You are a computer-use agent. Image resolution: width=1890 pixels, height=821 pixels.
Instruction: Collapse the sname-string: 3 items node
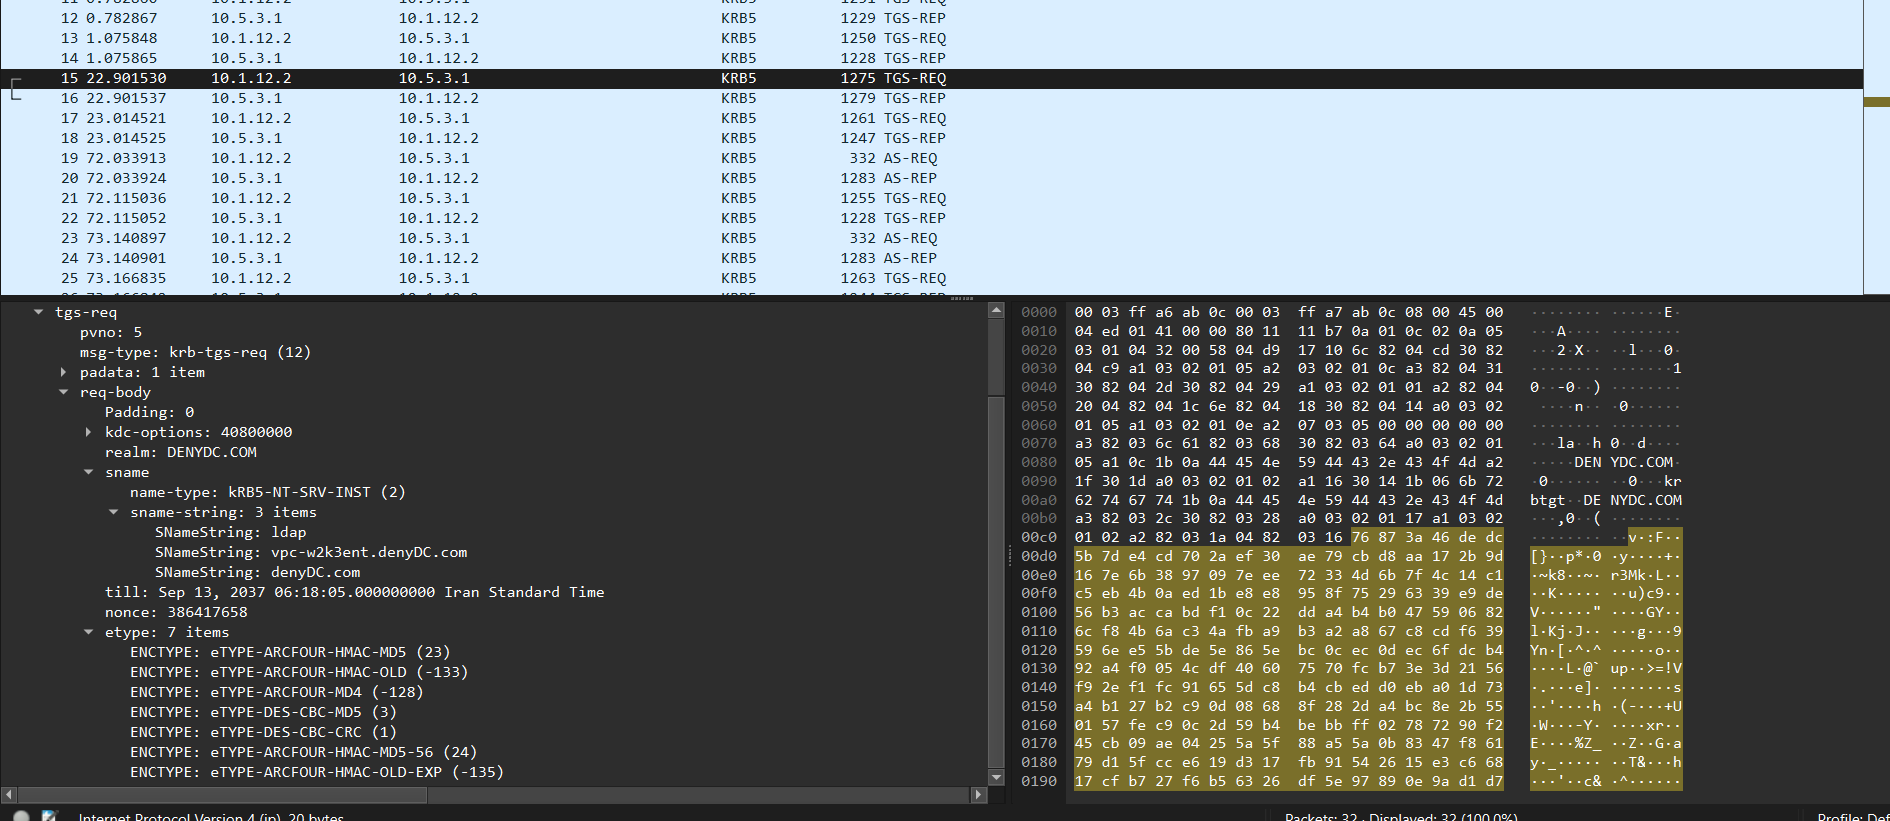click(113, 512)
